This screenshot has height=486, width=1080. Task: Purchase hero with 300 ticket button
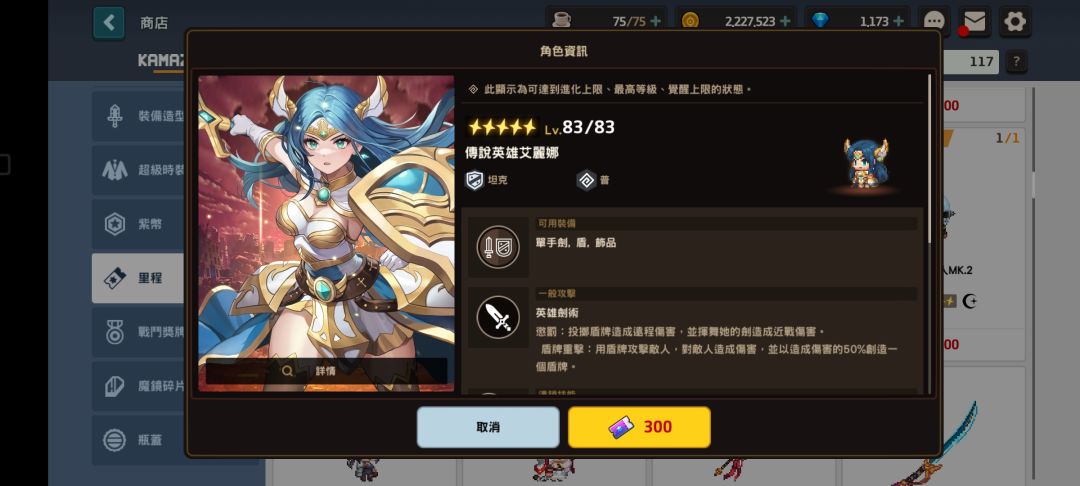point(639,427)
